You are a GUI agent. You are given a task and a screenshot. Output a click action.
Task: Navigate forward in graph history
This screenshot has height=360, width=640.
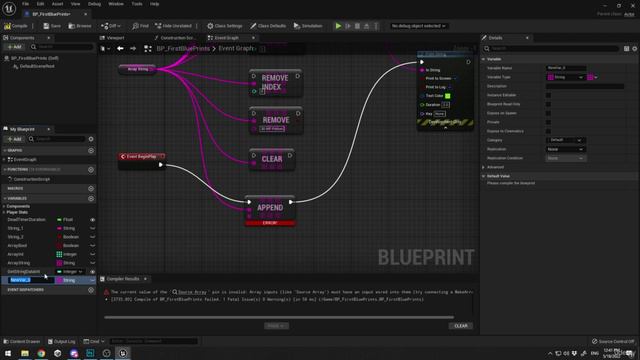pyautogui.click(x=133, y=49)
